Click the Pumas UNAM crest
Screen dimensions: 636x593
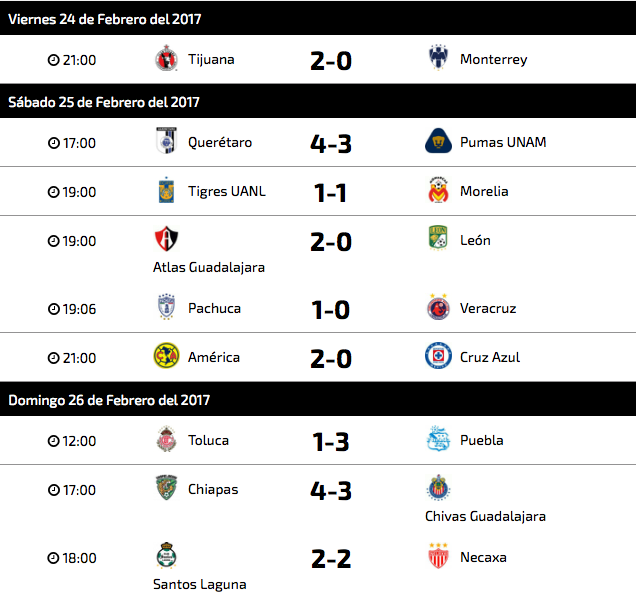coord(439,142)
